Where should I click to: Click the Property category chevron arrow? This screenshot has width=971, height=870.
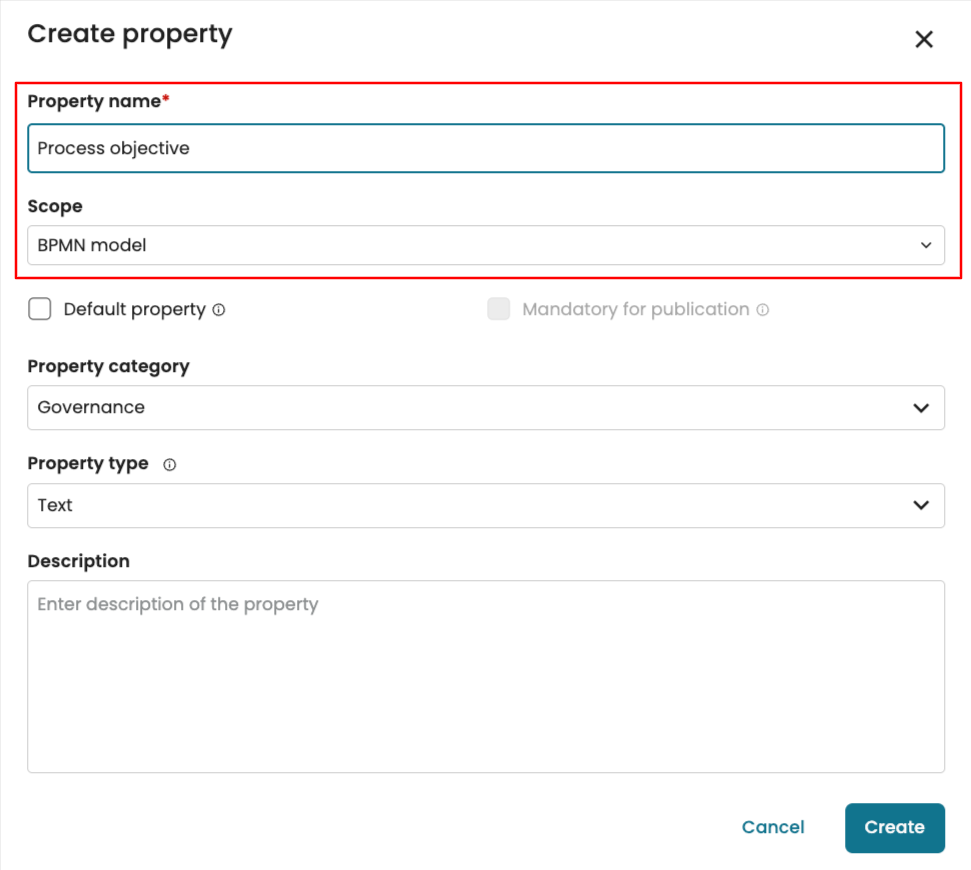tap(921, 408)
